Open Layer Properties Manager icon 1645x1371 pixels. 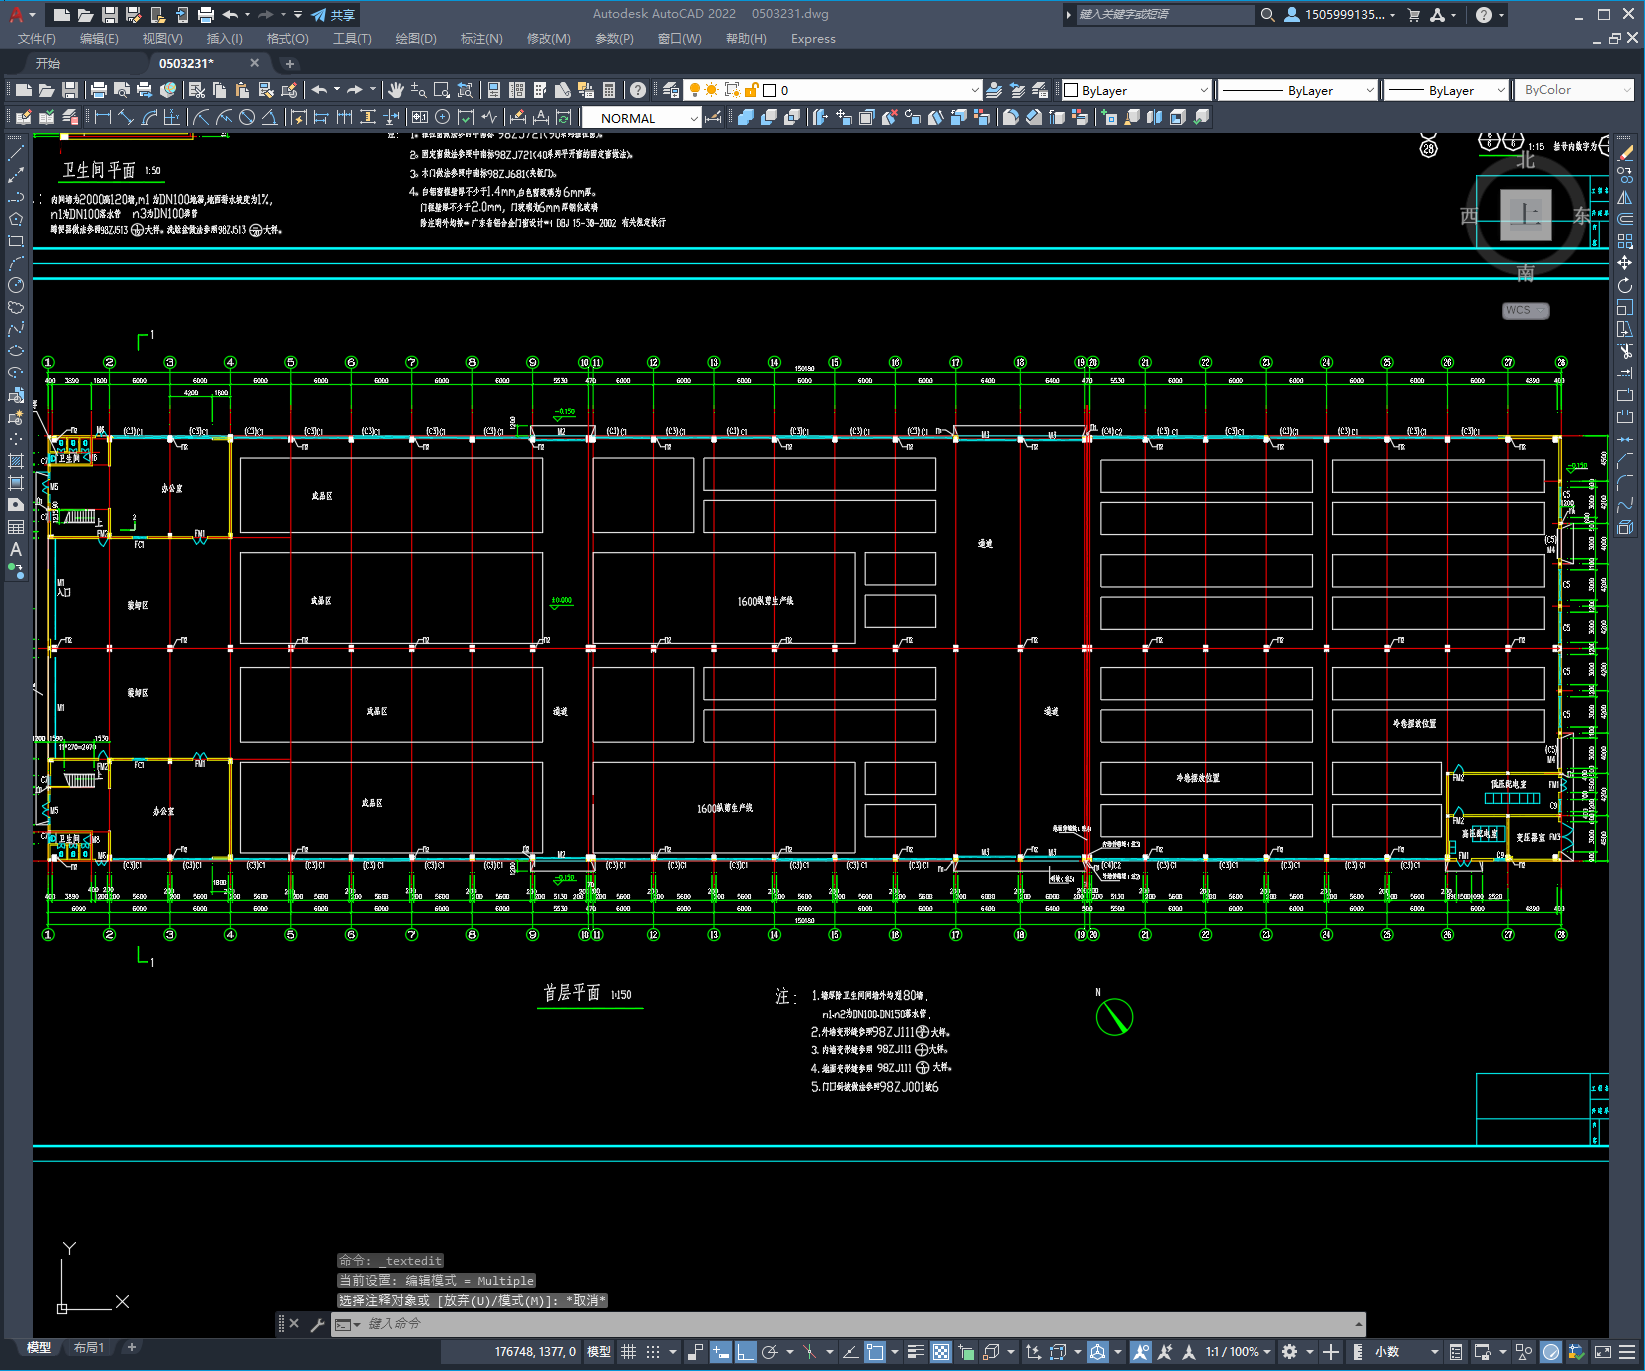pyautogui.click(x=671, y=90)
